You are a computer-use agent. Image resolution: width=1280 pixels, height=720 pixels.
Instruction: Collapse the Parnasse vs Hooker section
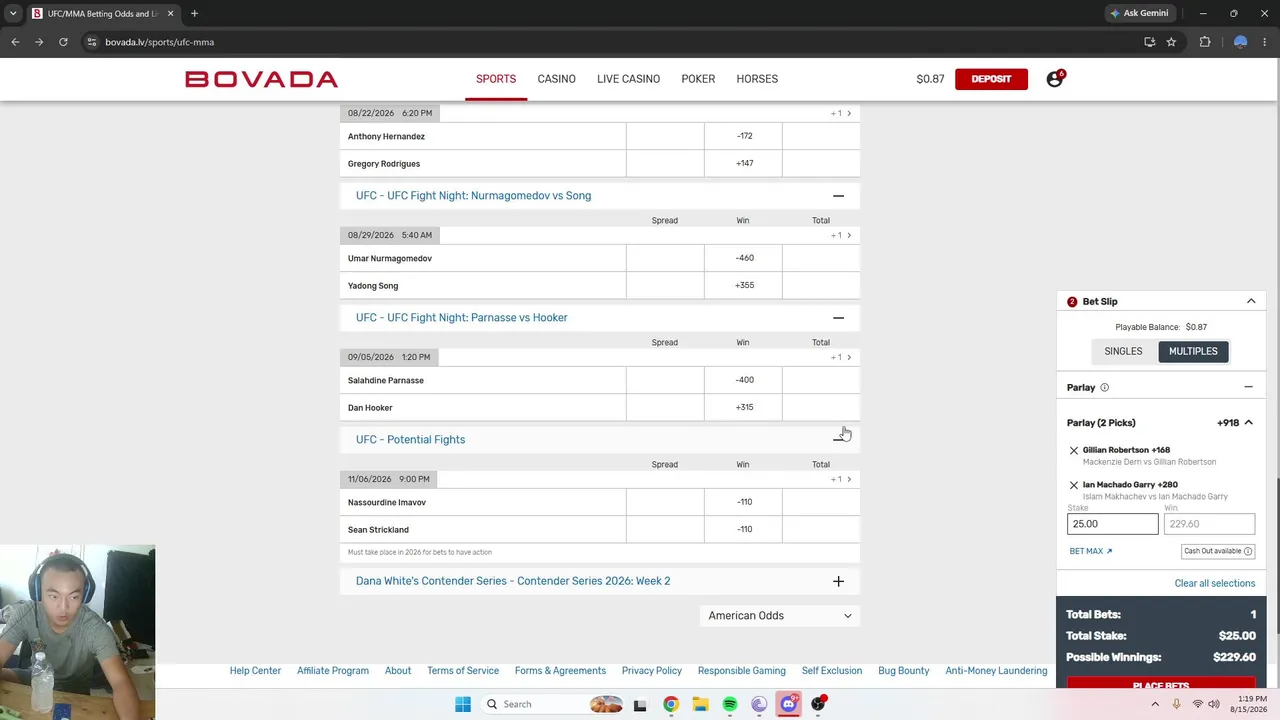coord(838,318)
